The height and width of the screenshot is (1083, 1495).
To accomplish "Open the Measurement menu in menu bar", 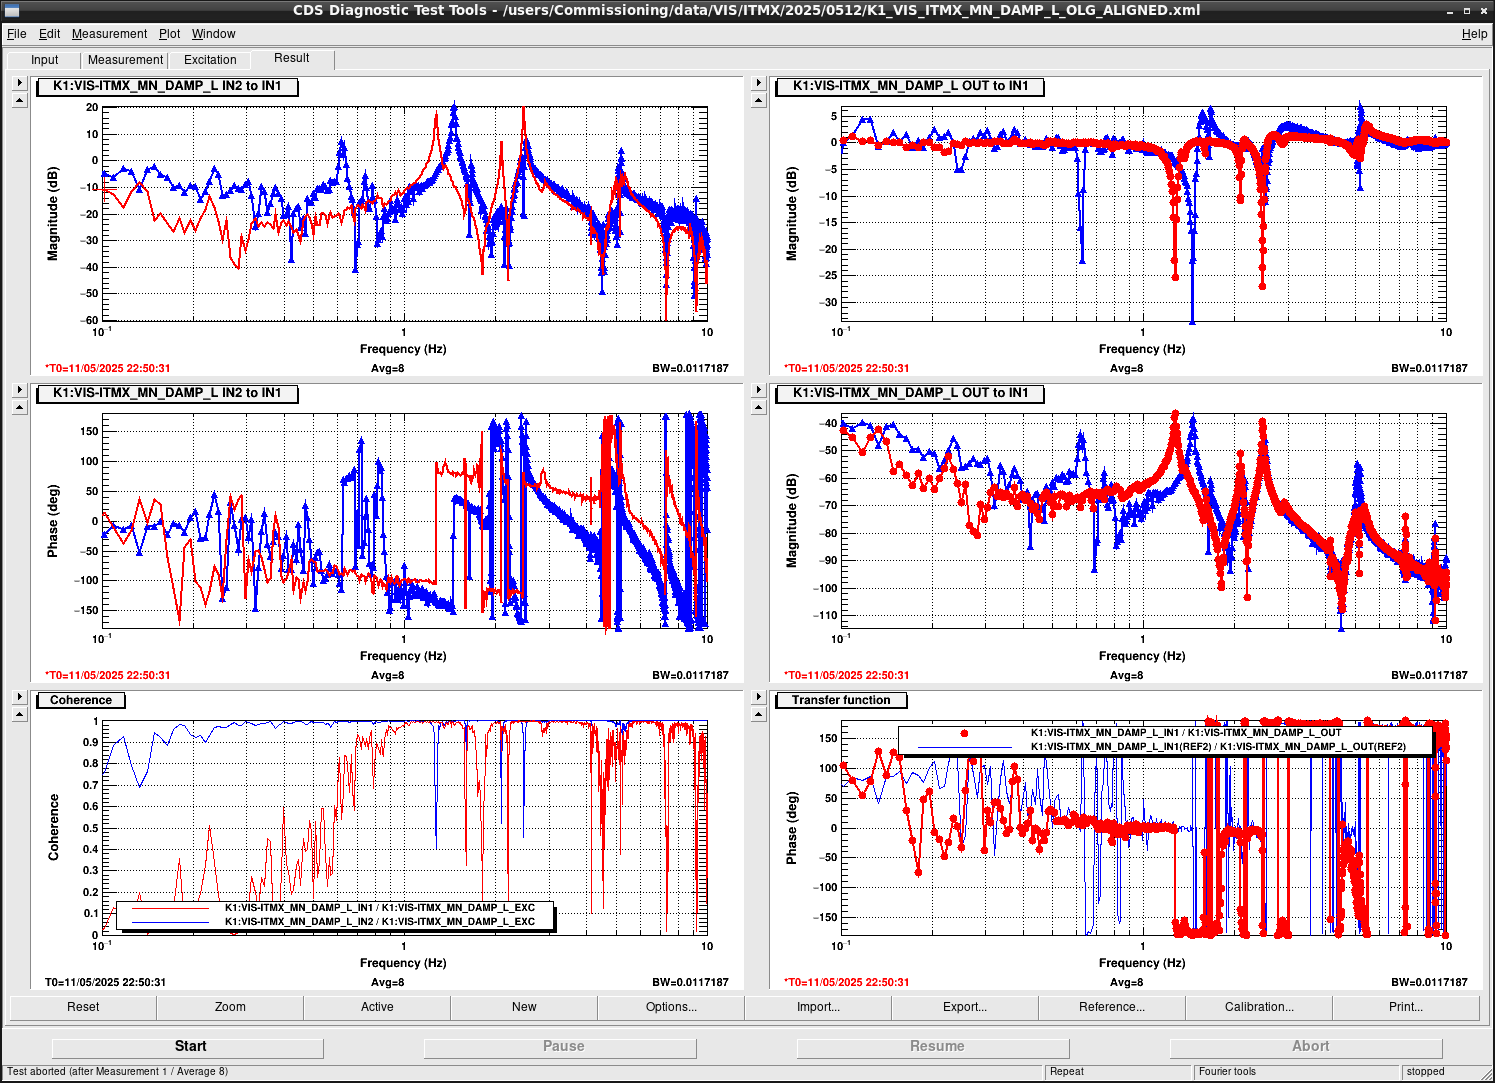I will click(109, 34).
